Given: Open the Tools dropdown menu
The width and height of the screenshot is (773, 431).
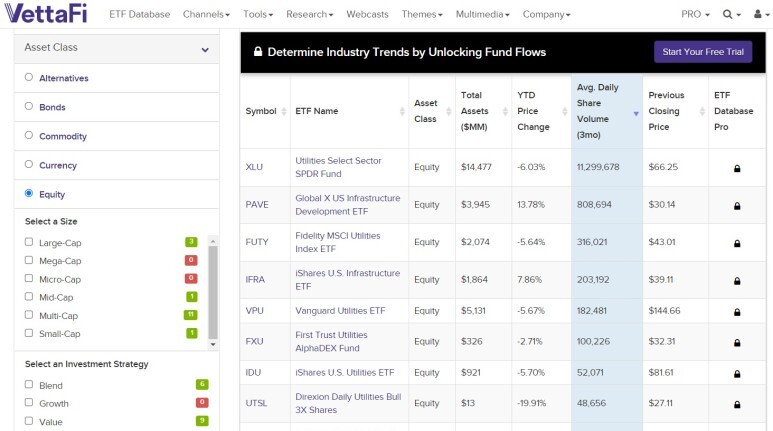Looking at the screenshot, I should click(x=258, y=14).
